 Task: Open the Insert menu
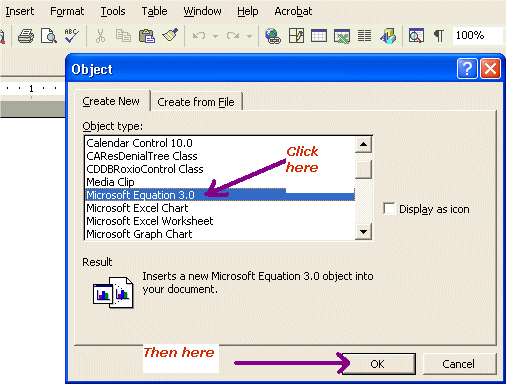point(19,11)
